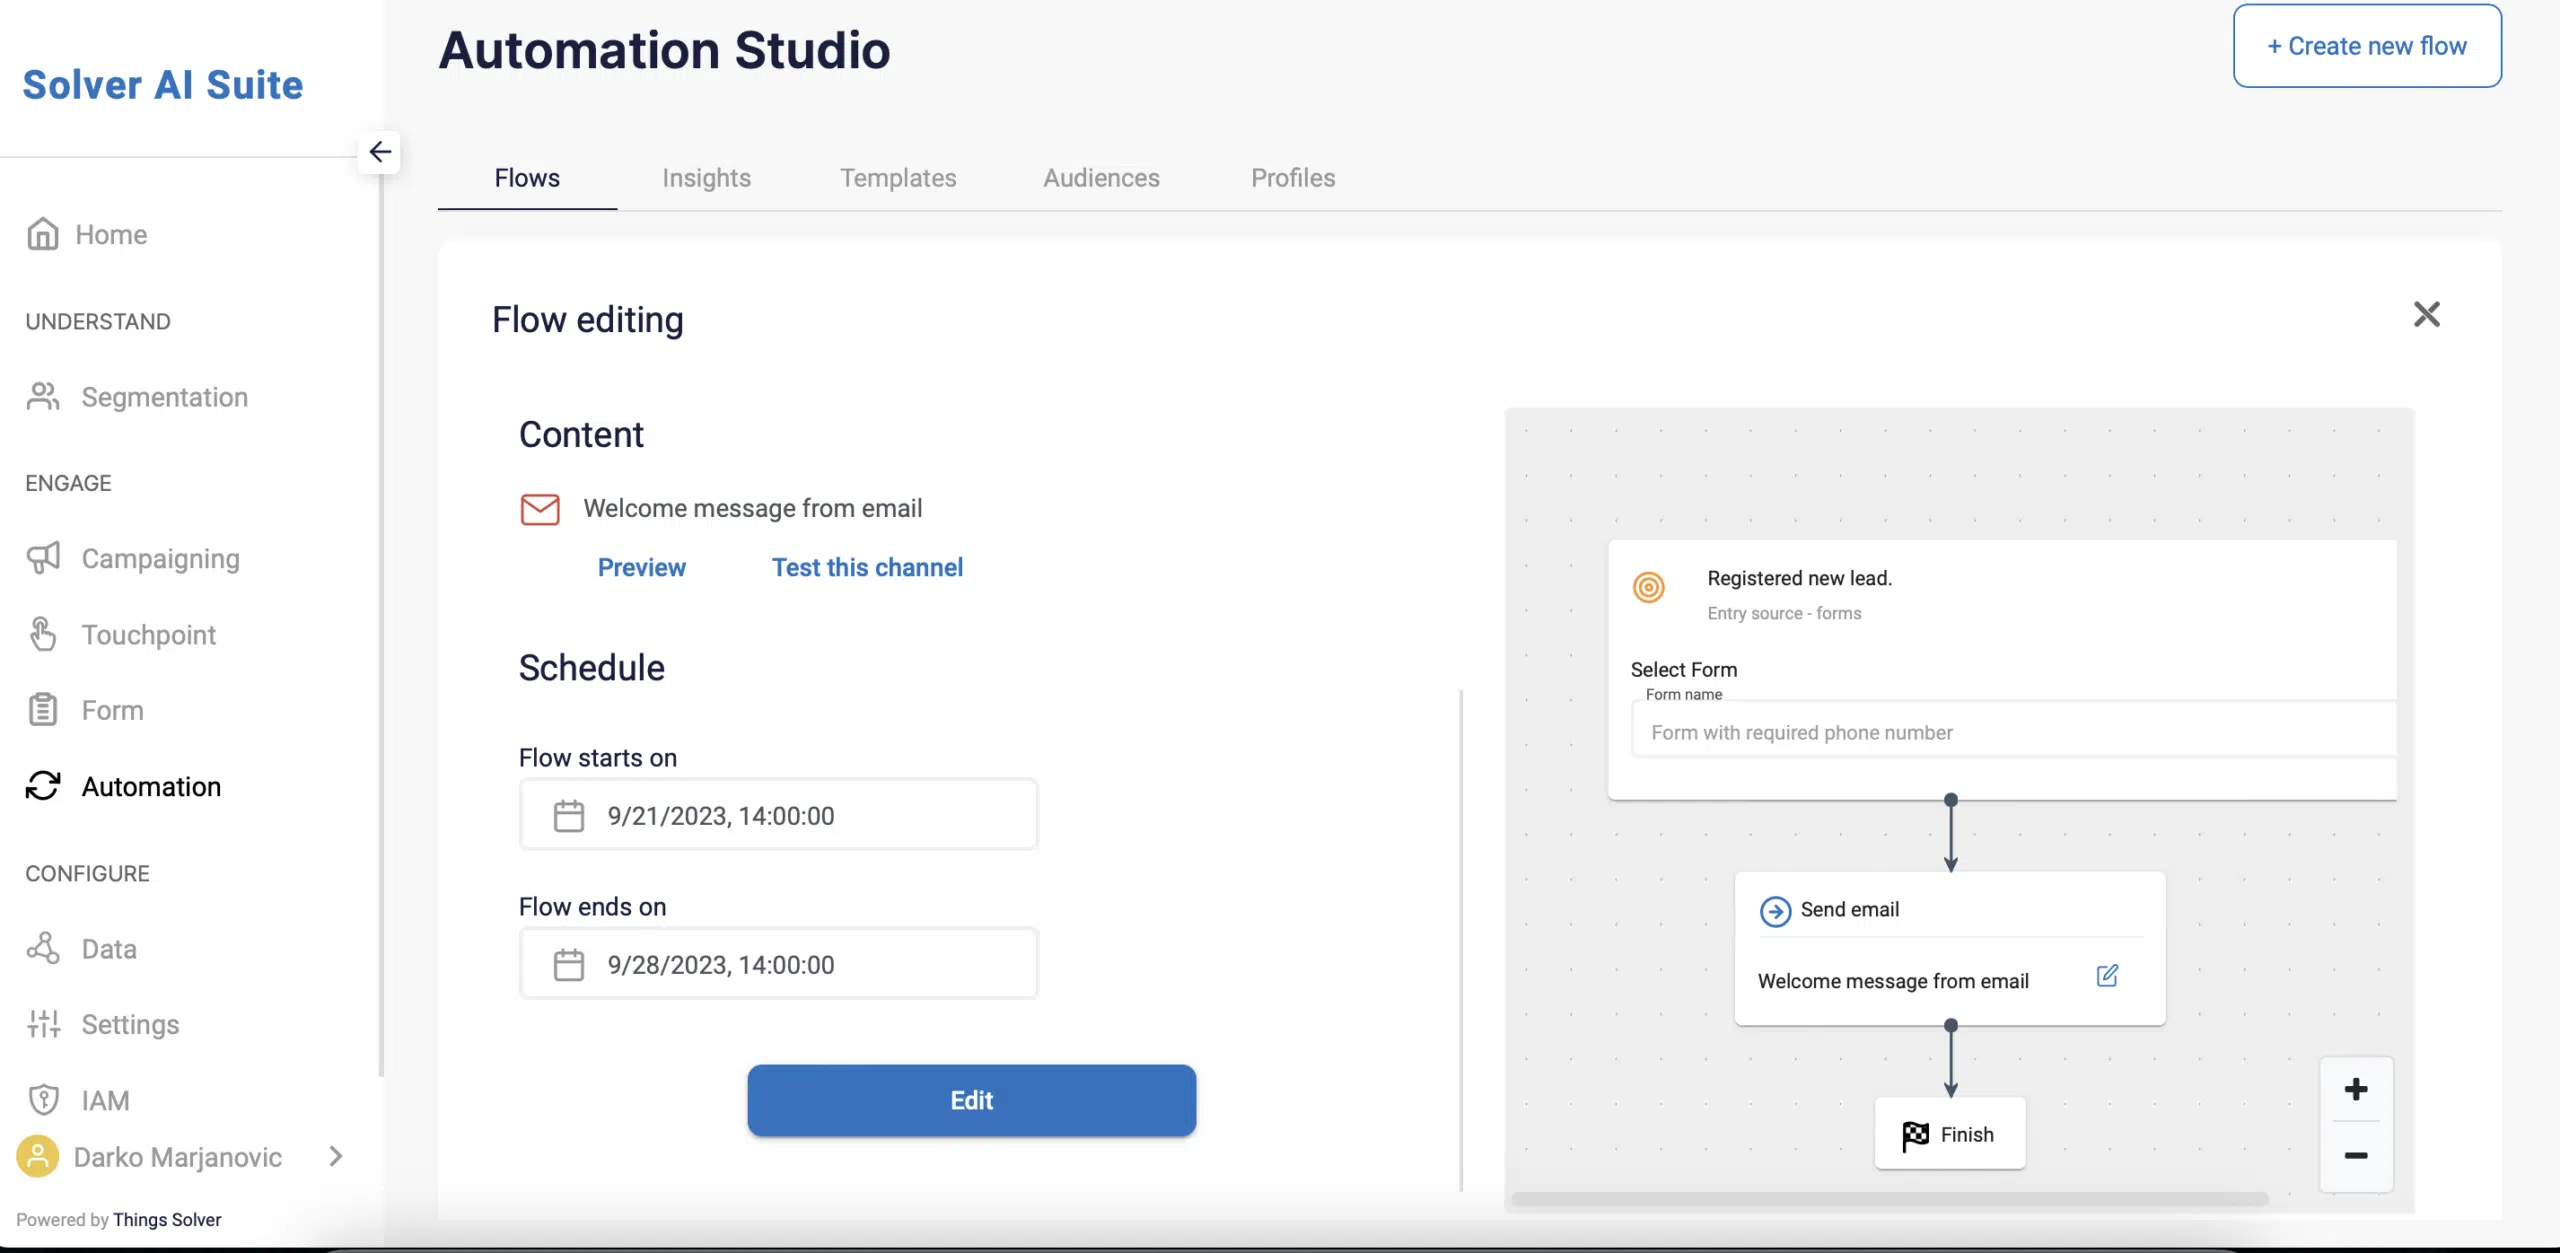Switch to the Templates tab
Screen dimensions: 2560x1253
[896, 178]
